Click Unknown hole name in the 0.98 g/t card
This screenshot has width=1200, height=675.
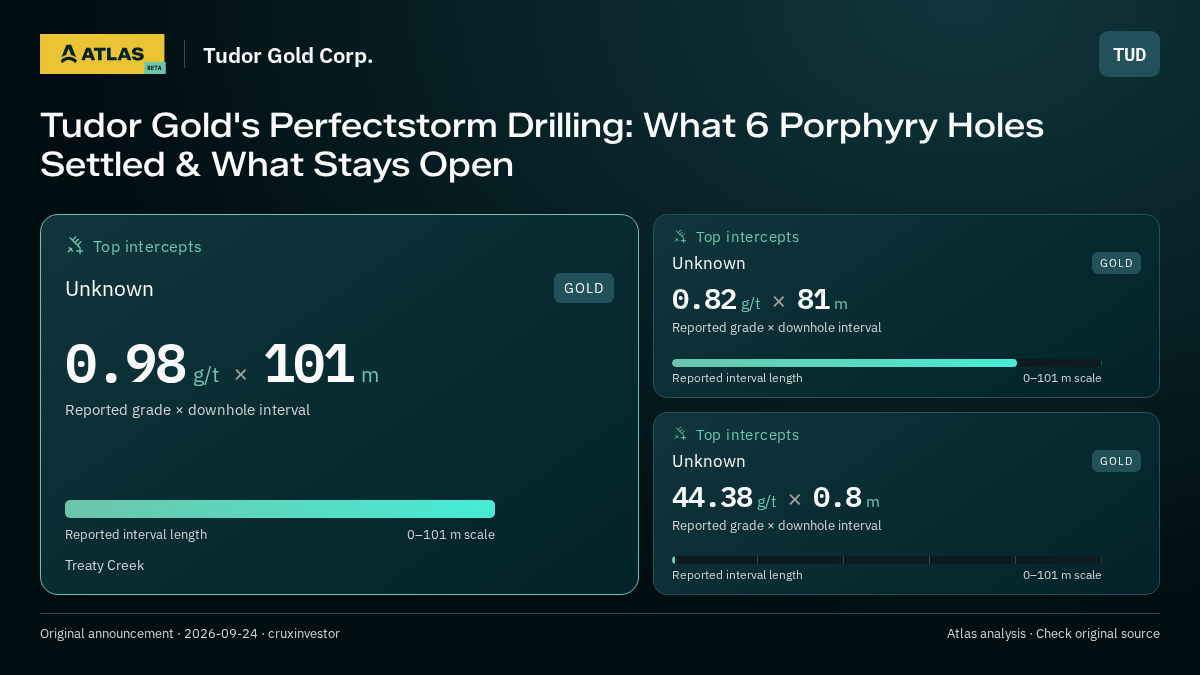tap(109, 289)
